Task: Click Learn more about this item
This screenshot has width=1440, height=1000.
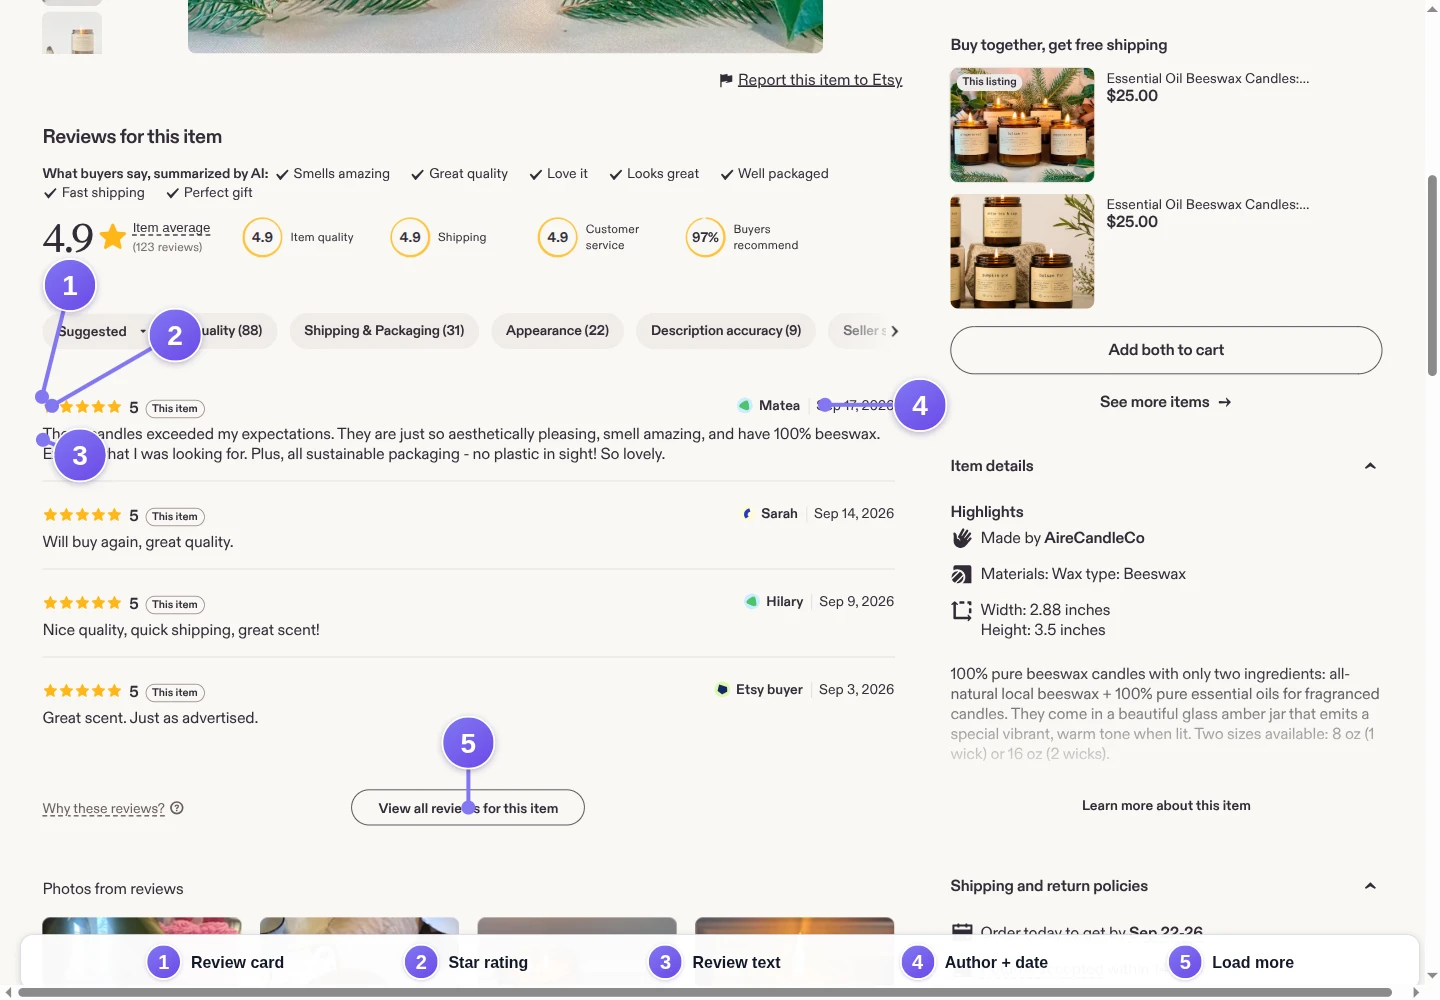Action: point(1166,805)
